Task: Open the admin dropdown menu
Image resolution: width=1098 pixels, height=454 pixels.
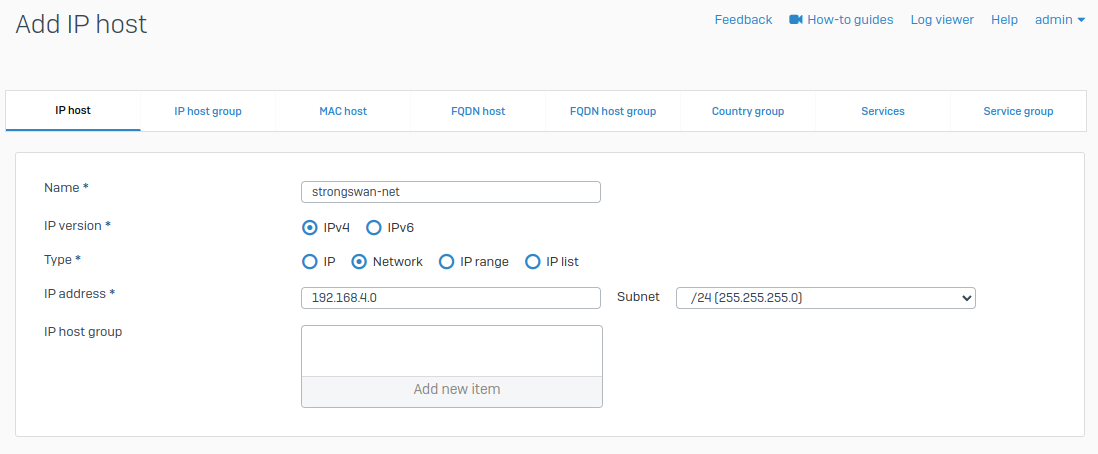Action: [1059, 20]
